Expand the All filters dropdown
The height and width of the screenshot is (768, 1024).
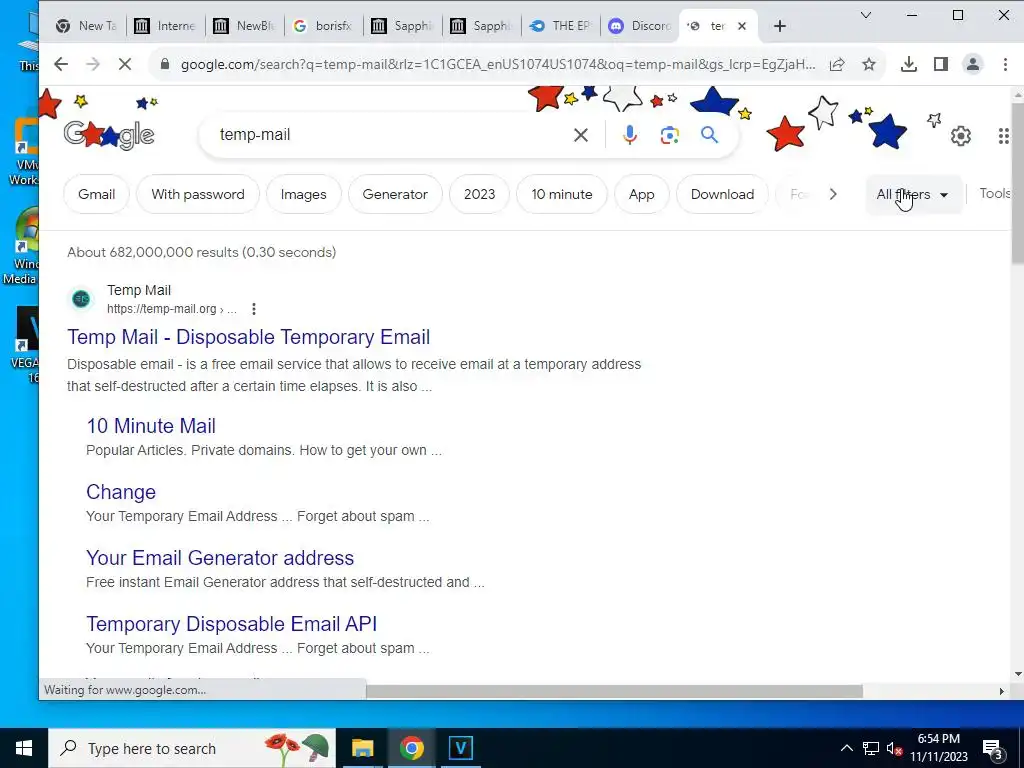click(912, 195)
